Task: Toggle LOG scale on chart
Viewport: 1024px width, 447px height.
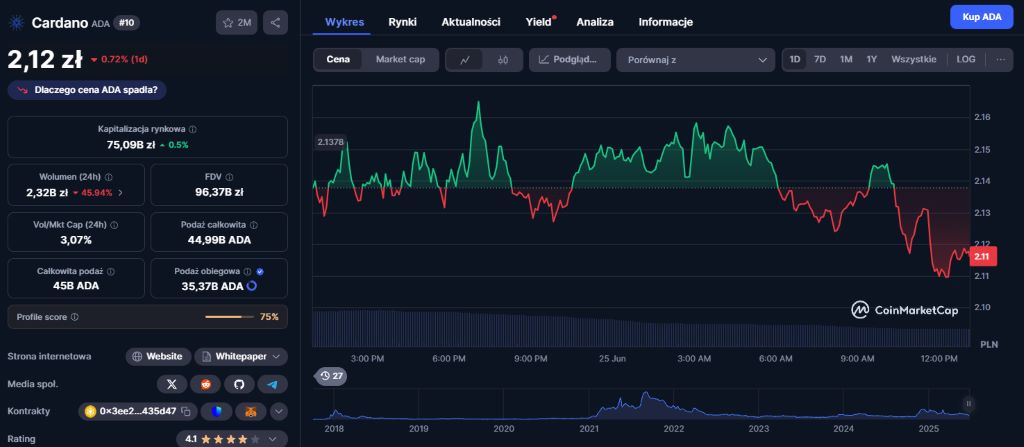Action: tap(966, 59)
